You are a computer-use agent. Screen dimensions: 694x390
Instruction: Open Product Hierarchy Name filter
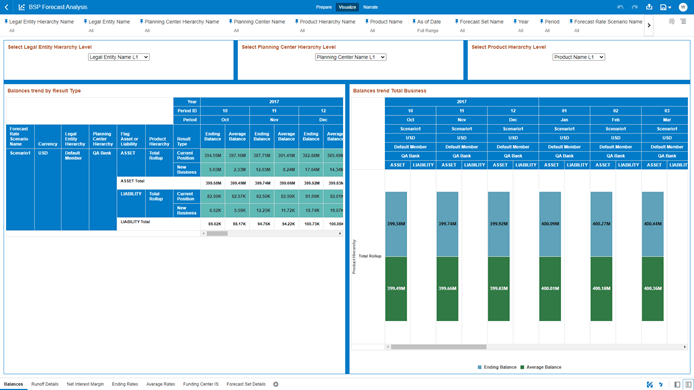[327, 22]
